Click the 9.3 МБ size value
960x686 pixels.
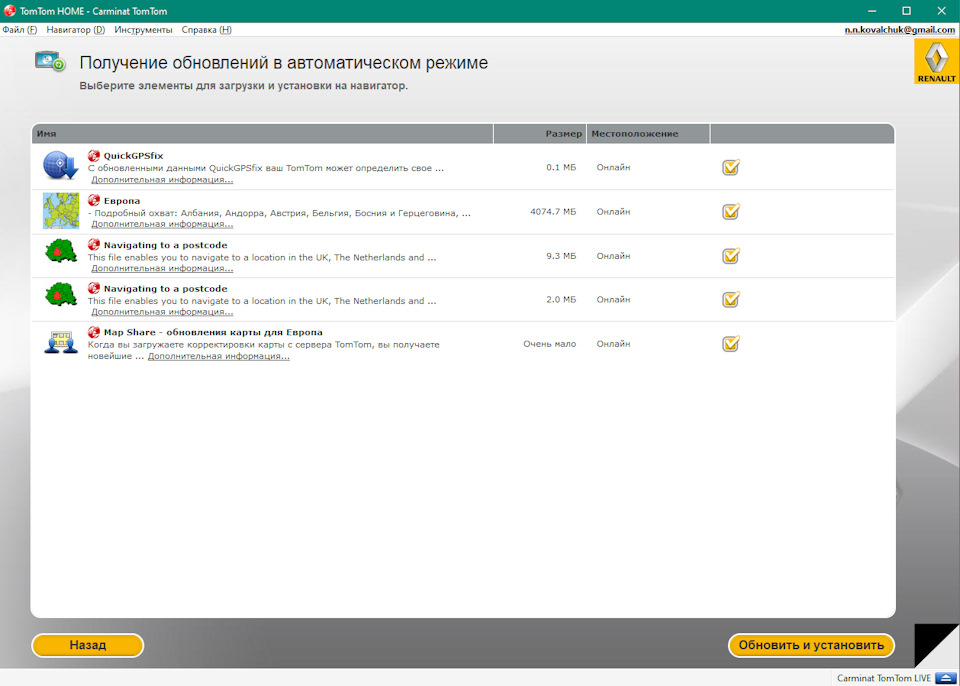(x=561, y=257)
